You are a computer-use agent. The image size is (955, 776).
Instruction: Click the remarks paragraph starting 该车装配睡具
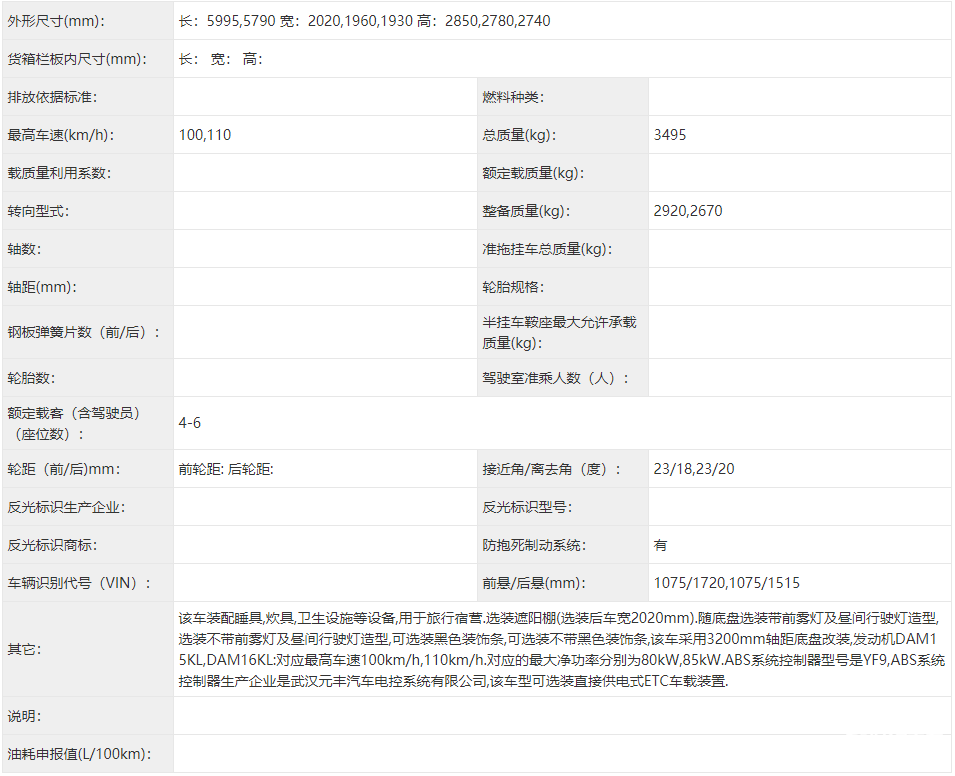[x=562, y=650]
